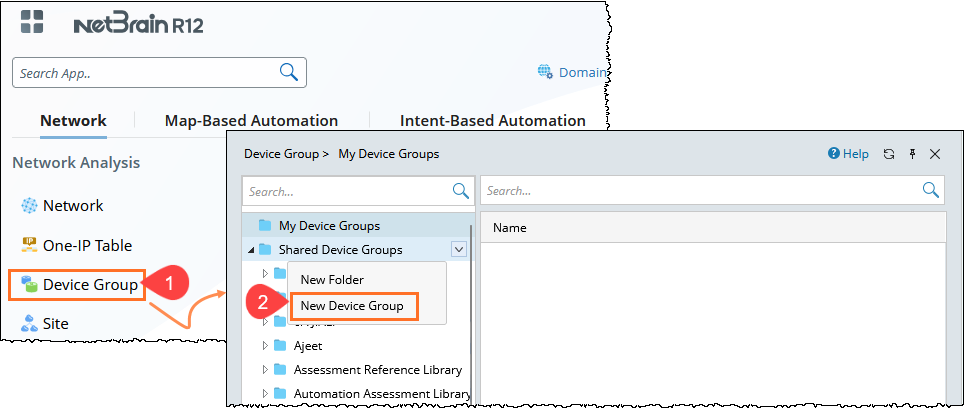Viewport: 964px width, 408px height.
Task: Collapse the Shared Device Groups tree node
Action: pyautogui.click(x=249, y=250)
